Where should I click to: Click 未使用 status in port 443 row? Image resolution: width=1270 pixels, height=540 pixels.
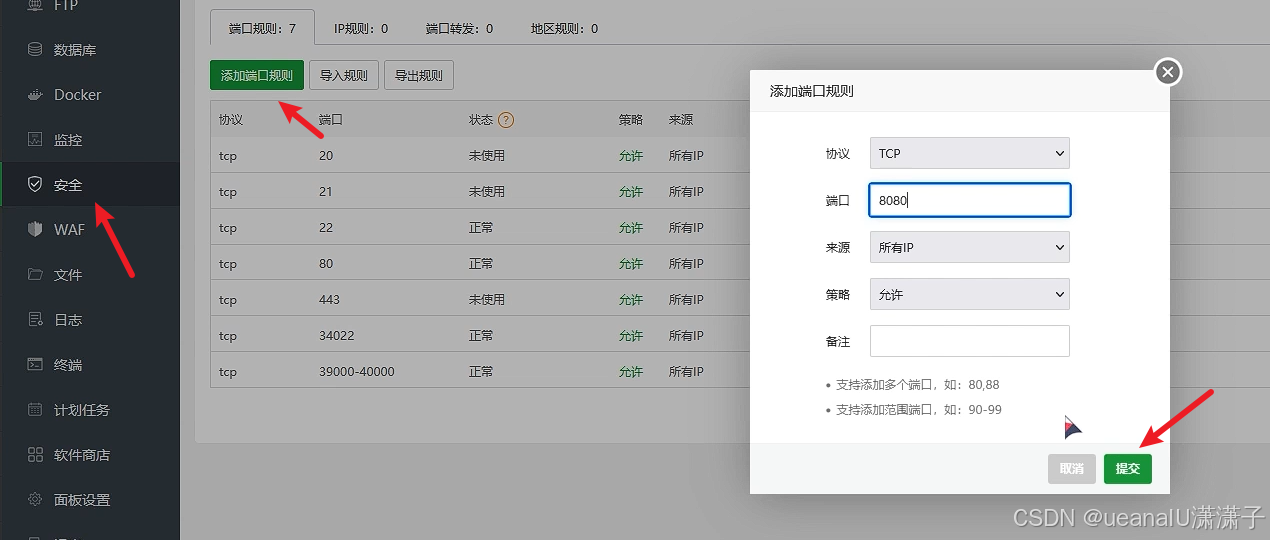[x=487, y=300]
